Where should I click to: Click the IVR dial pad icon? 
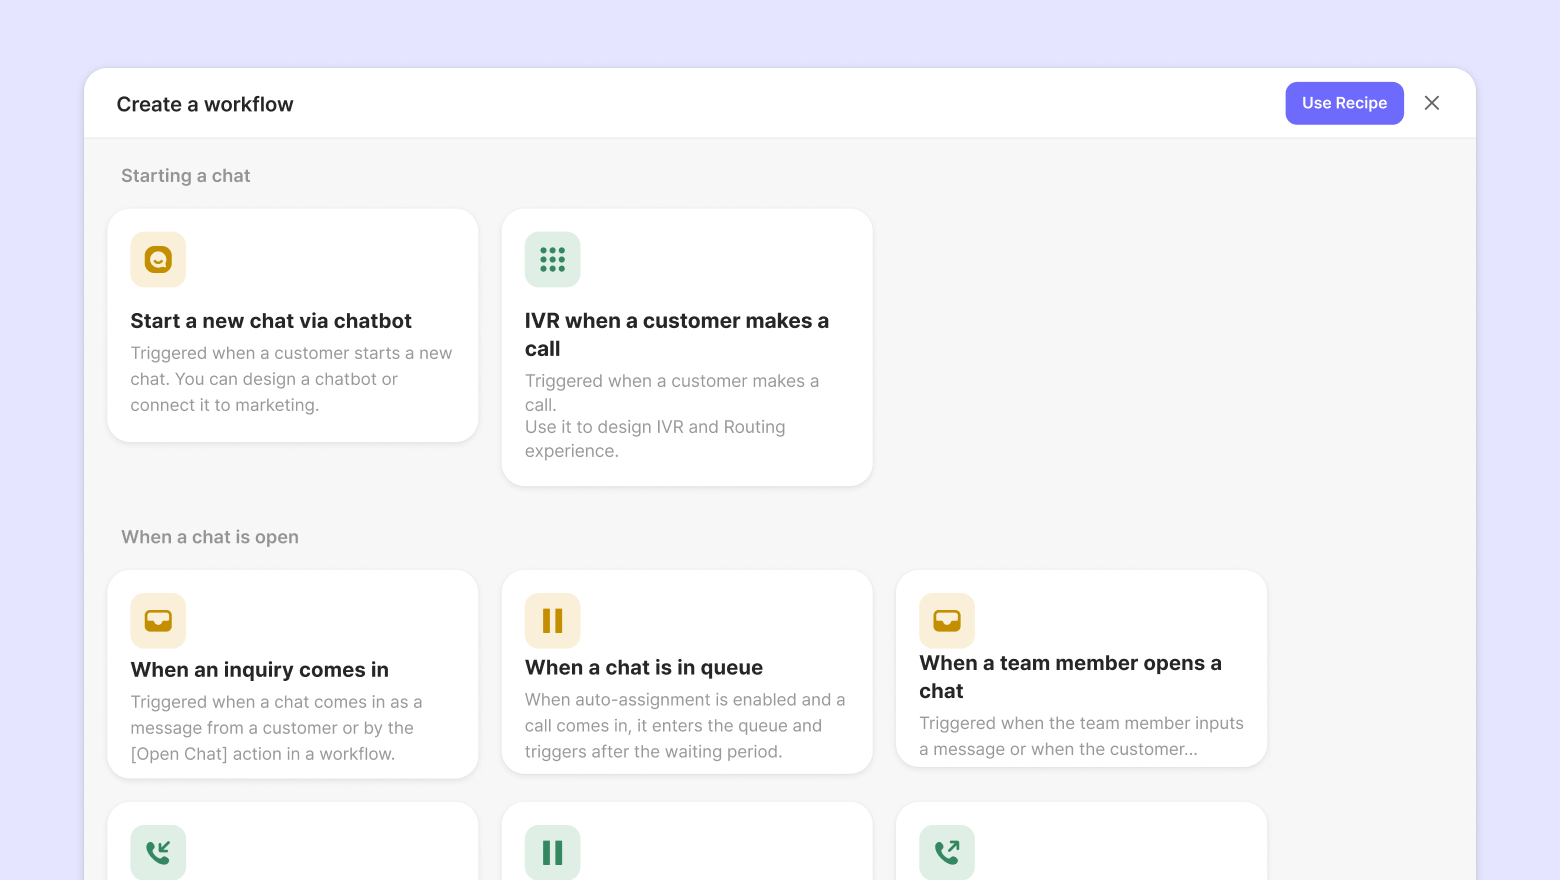552,260
